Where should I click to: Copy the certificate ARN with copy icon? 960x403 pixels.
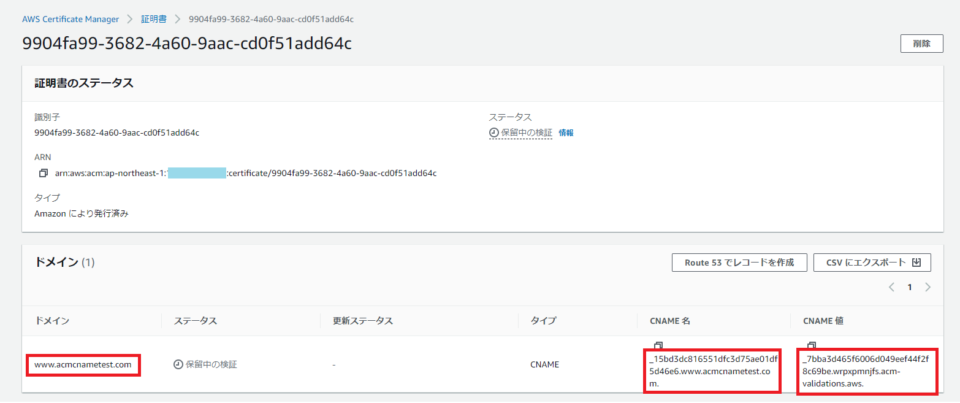[x=43, y=173]
